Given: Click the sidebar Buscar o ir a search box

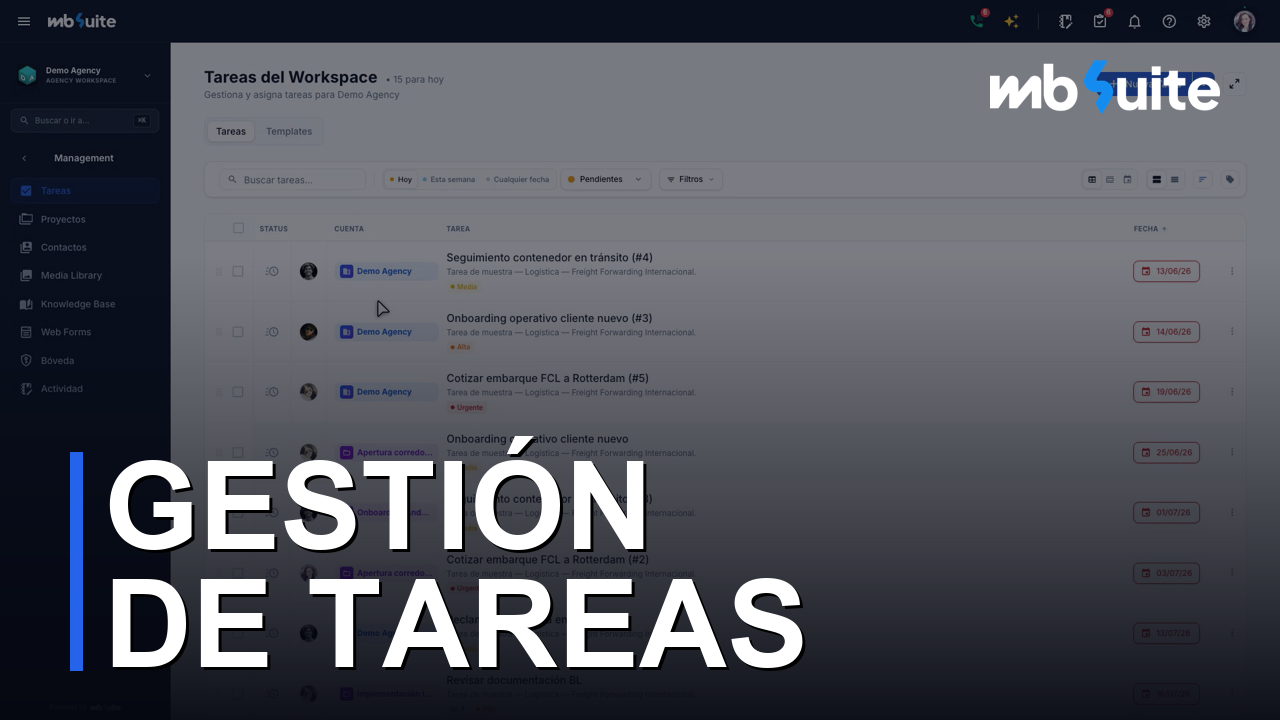Looking at the screenshot, I should click(85, 120).
